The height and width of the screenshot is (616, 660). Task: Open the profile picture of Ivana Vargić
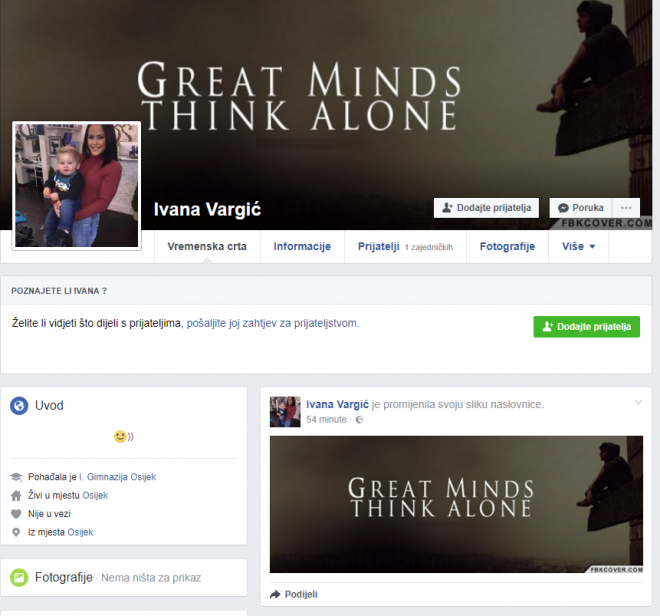click(76, 185)
